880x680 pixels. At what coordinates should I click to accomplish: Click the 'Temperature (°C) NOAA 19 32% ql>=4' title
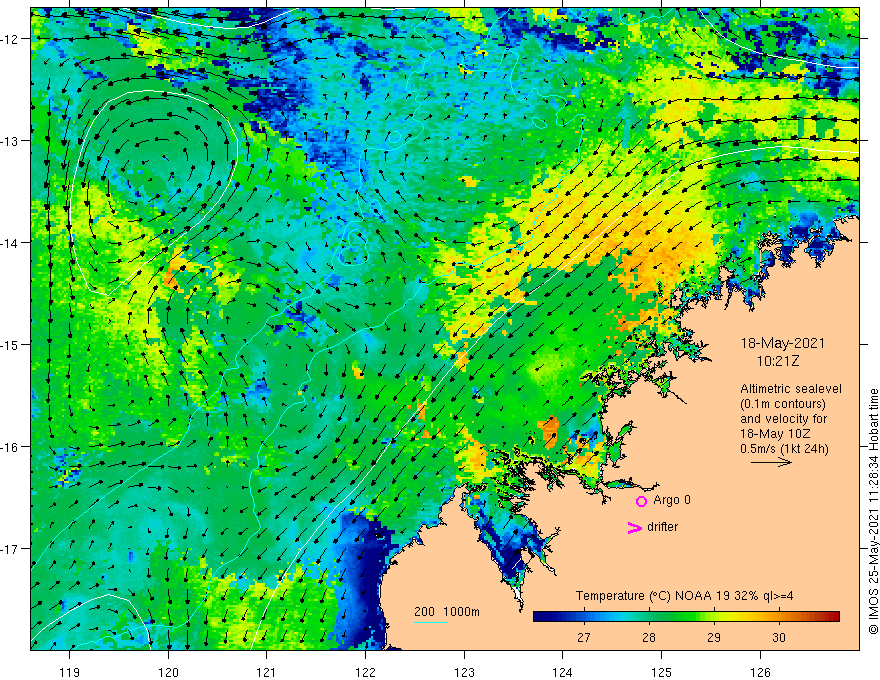click(x=684, y=596)
